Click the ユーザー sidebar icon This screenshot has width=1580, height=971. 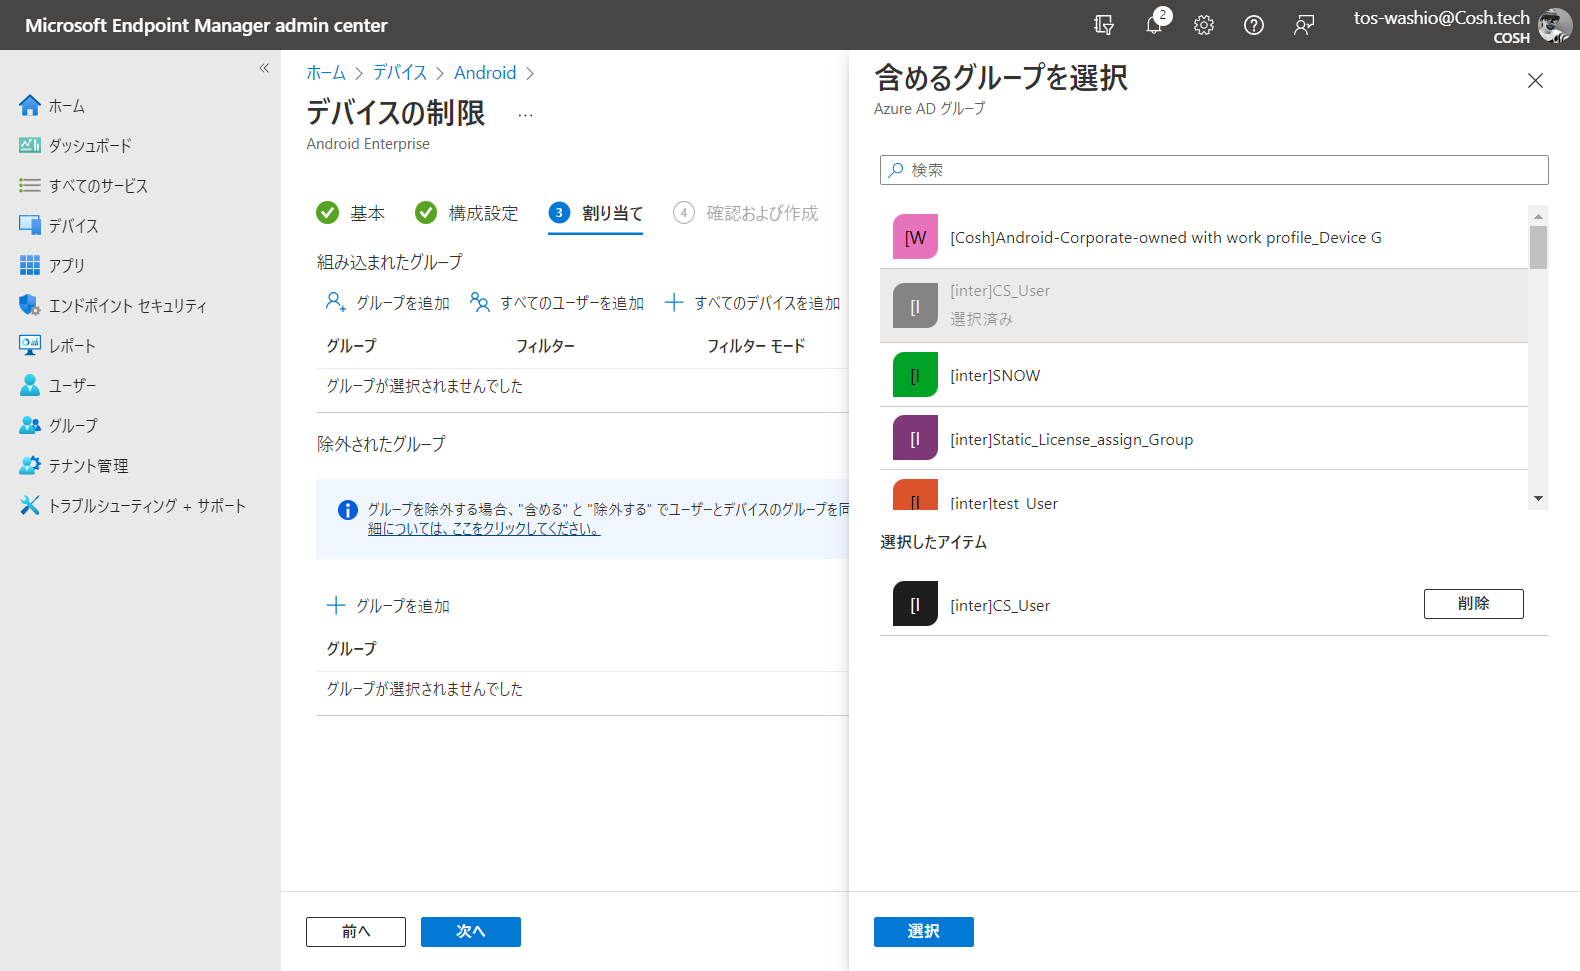pos(30,385)
